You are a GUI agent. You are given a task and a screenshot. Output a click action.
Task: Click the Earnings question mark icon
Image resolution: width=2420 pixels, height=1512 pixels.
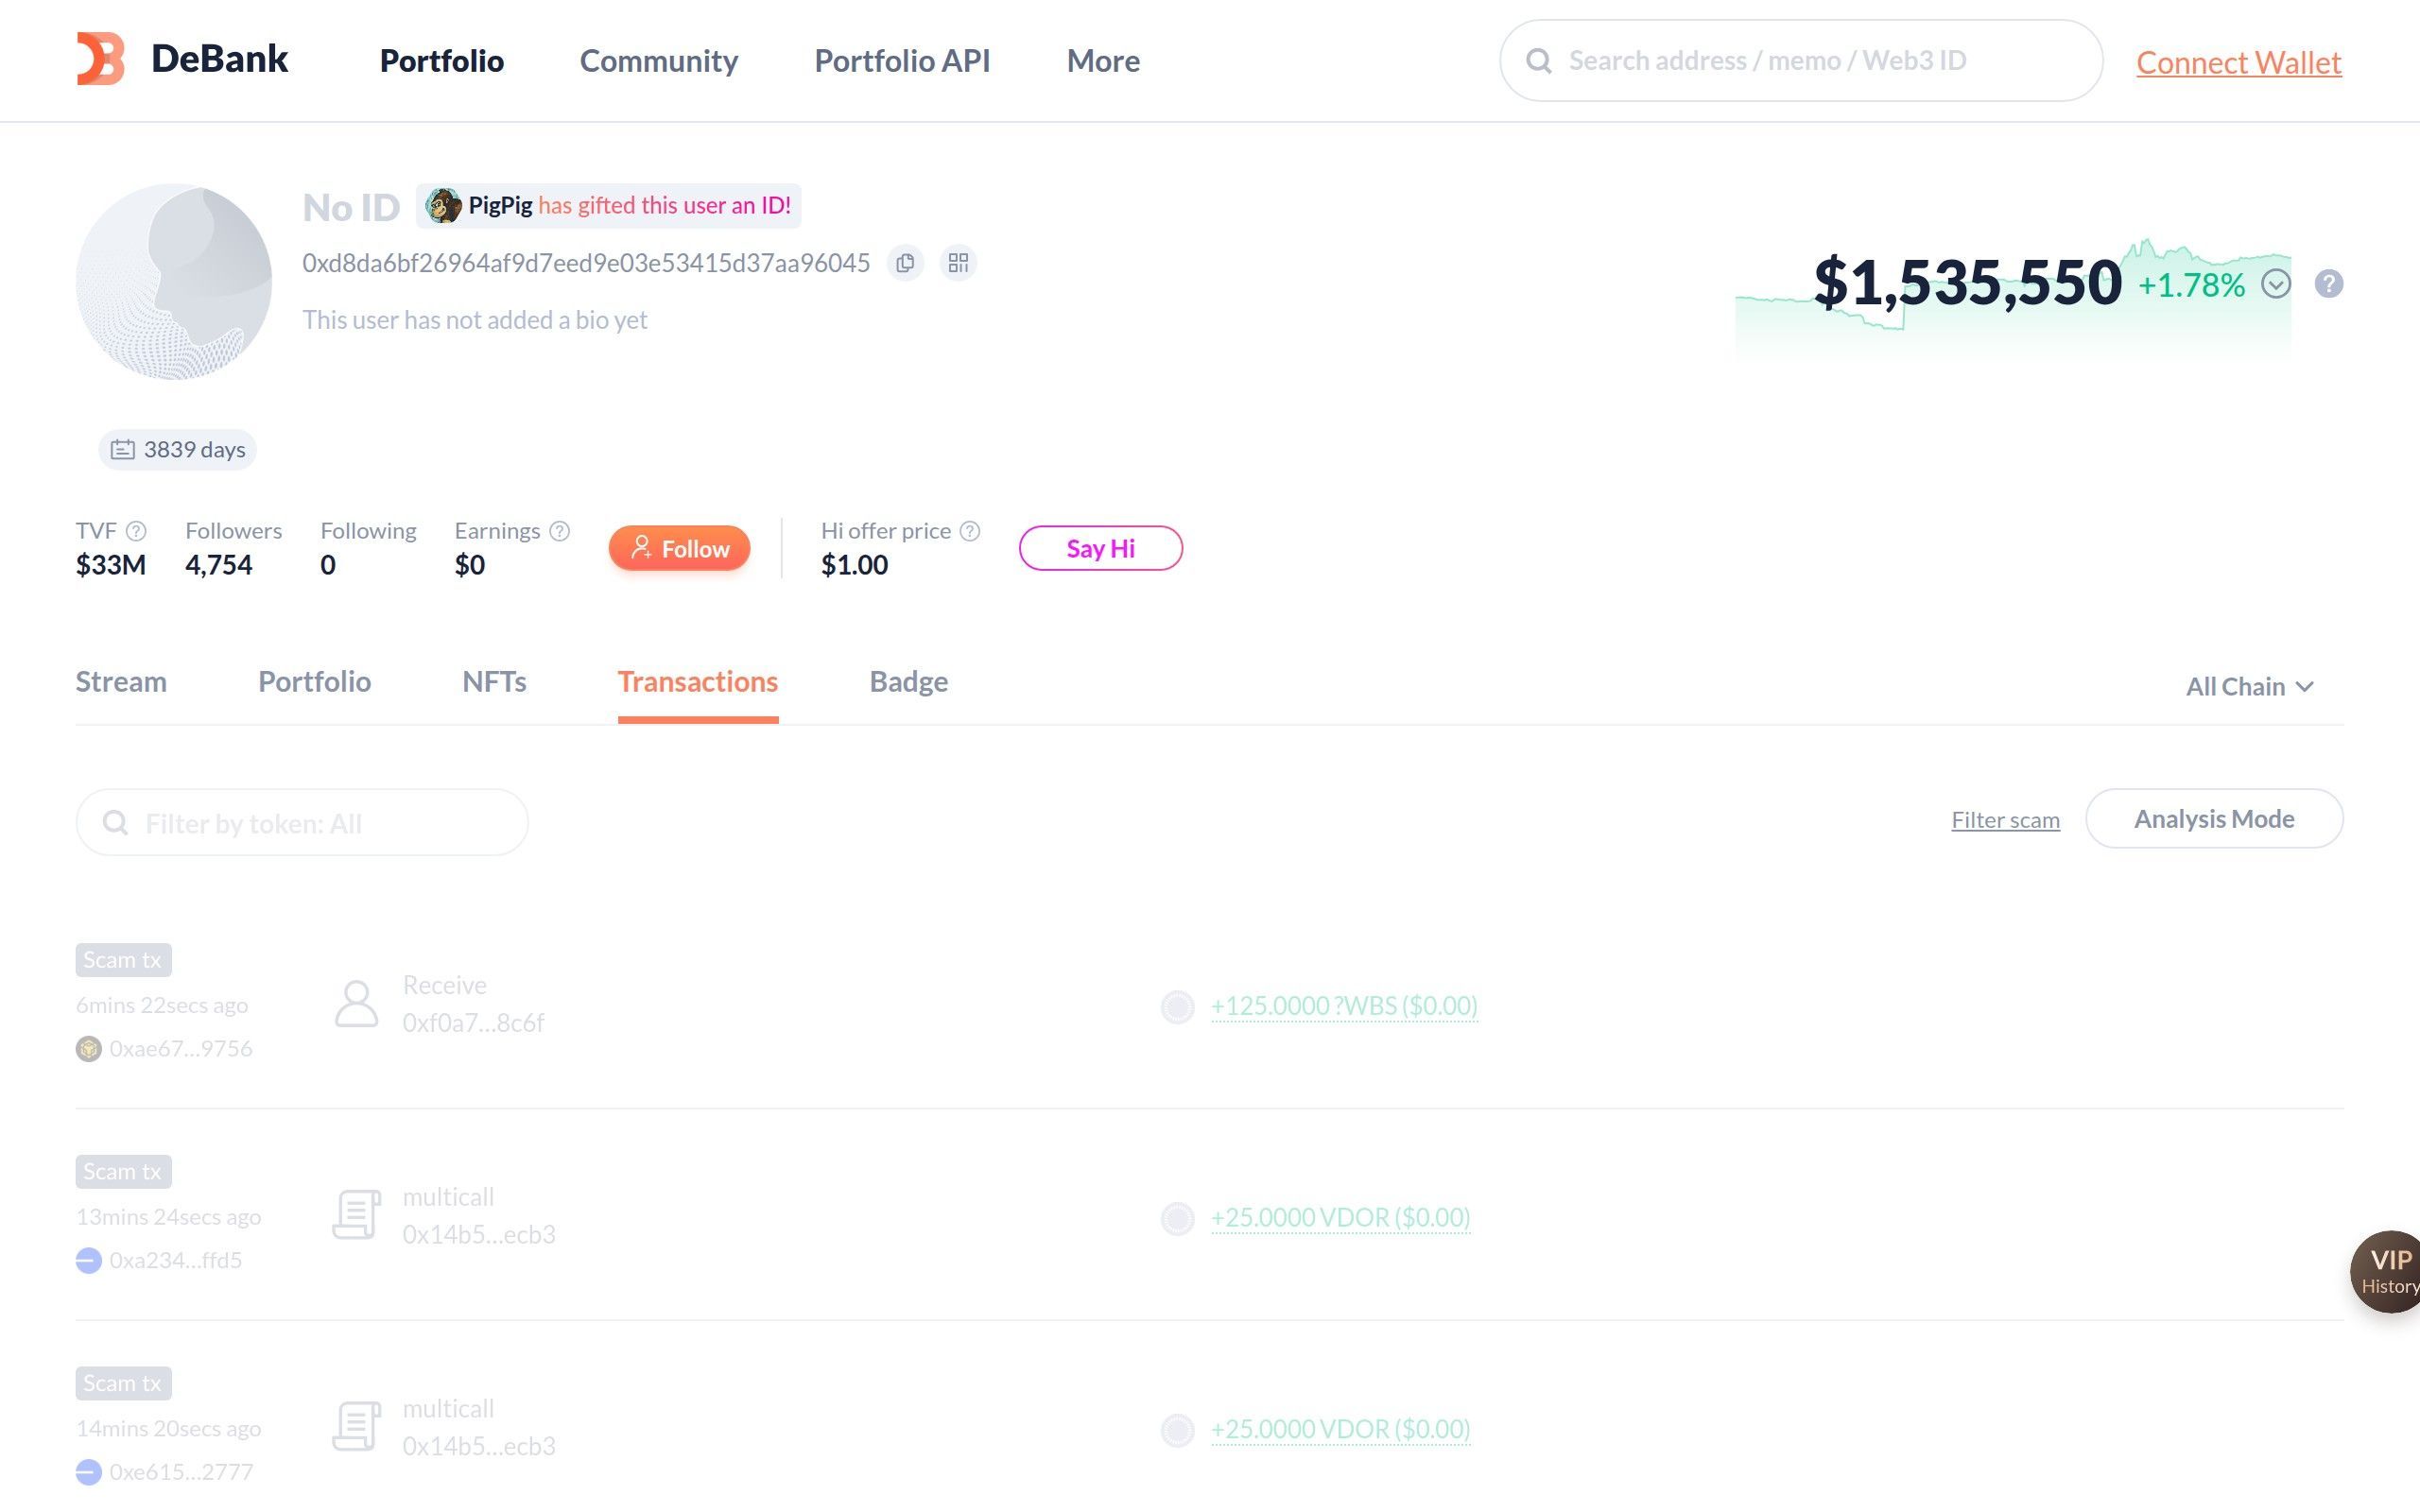pos(559,531)
